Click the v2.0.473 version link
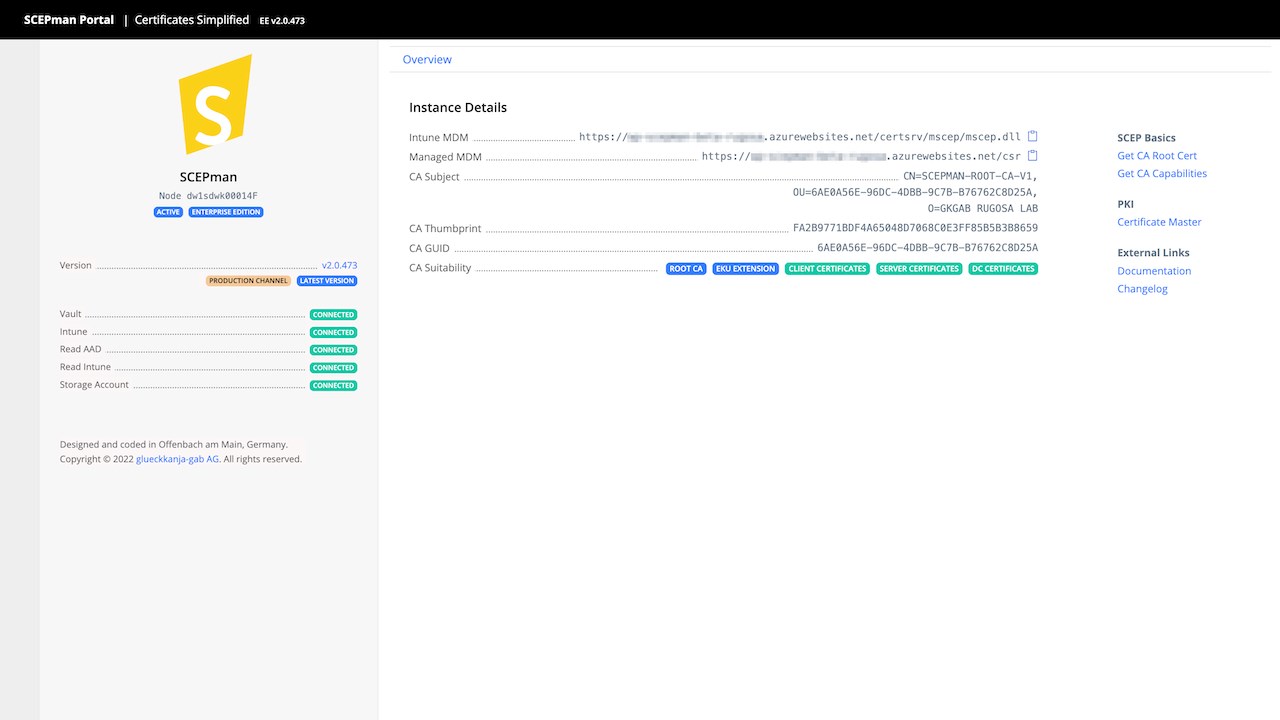The height and width of the screenshot is (720, 1280). click(x=339, y=266)
